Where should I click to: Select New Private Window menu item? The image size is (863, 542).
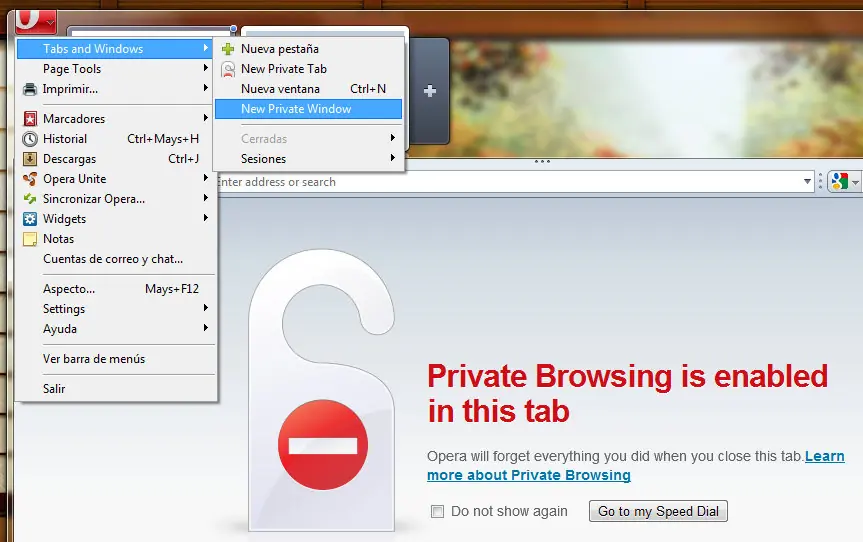click(308, 109)
